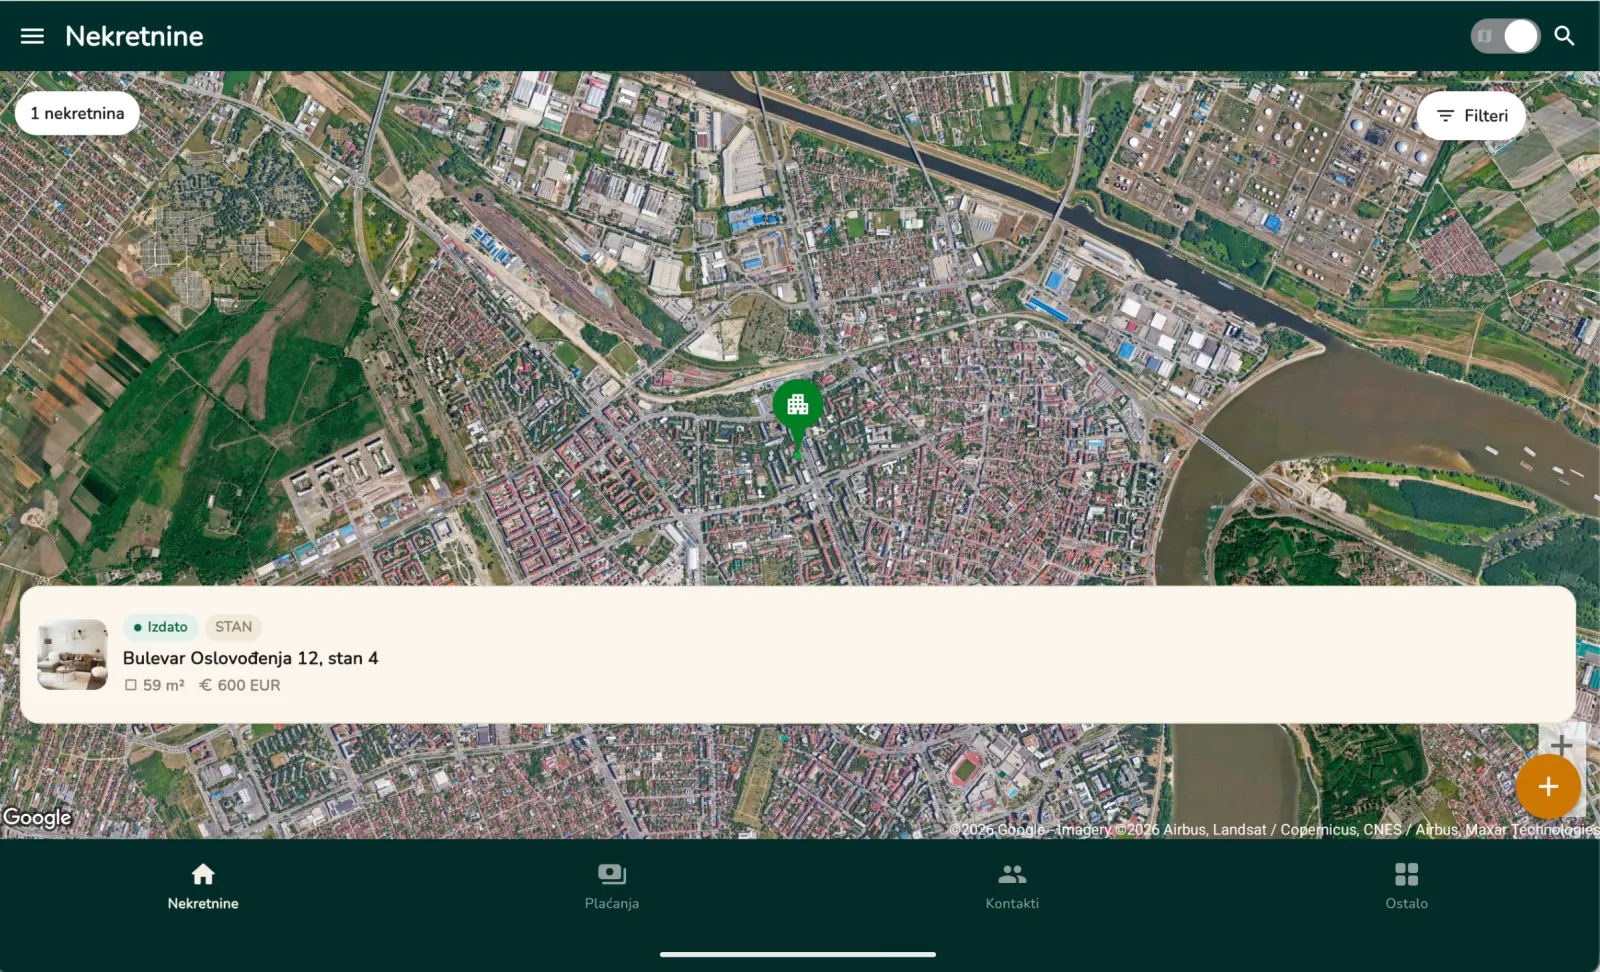Click the 600 EUR price label

point(240,685)
